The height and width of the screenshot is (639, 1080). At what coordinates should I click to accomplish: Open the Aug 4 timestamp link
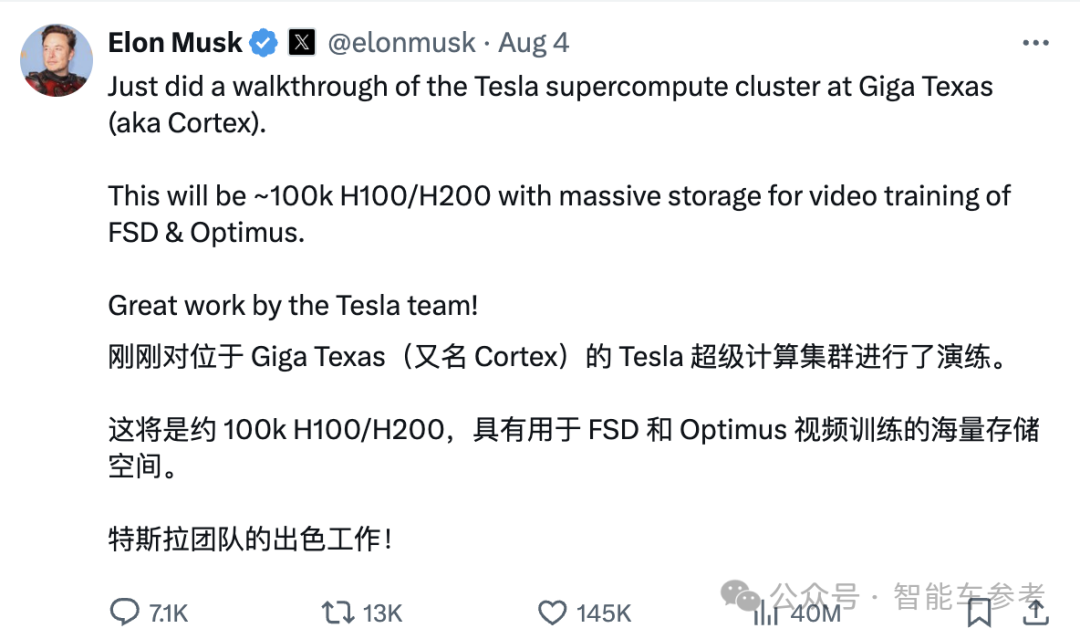point(533,43)
